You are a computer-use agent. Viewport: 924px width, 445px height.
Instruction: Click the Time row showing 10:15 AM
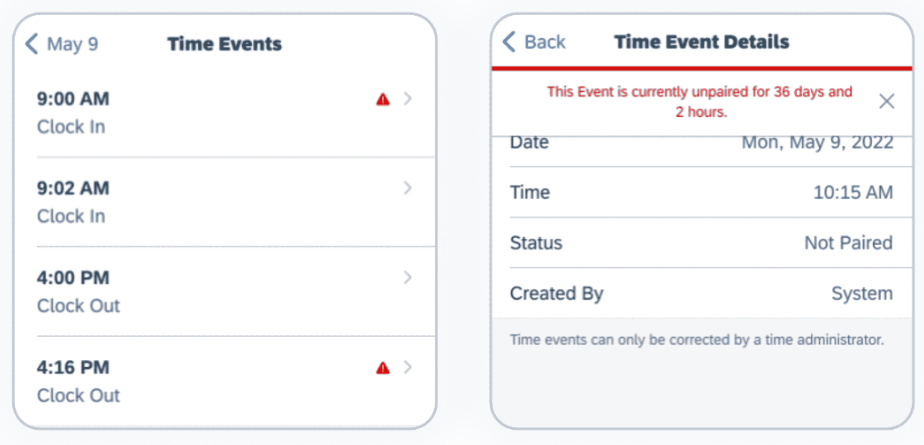click(700, 192)
